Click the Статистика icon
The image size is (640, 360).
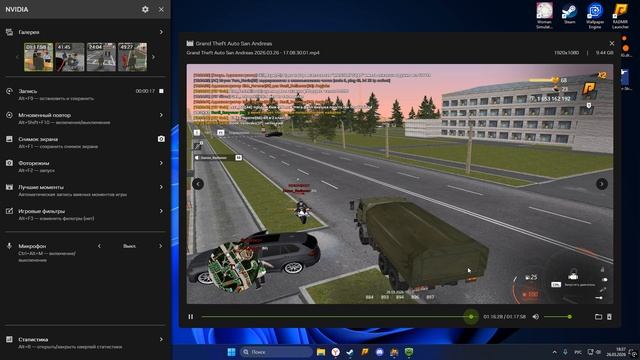click(x=9, y=339)
